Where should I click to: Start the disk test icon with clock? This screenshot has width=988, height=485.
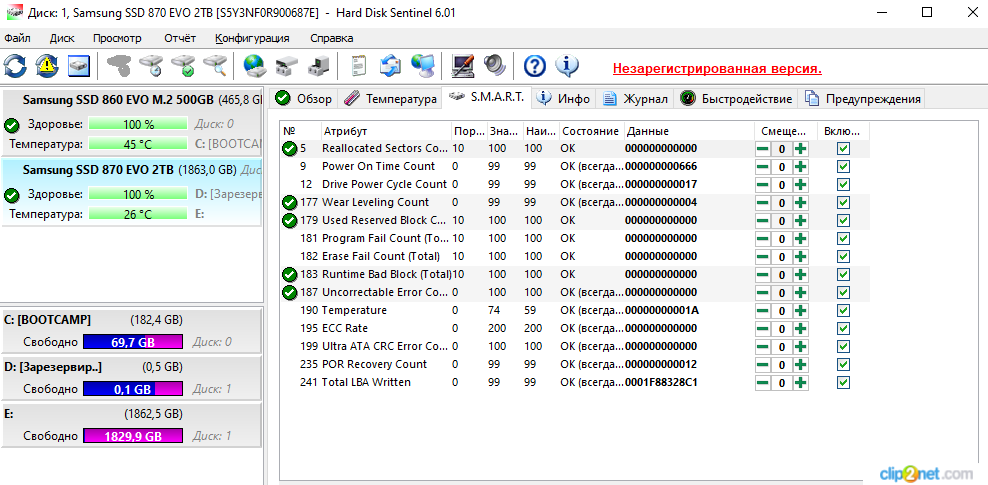point(152,66)
